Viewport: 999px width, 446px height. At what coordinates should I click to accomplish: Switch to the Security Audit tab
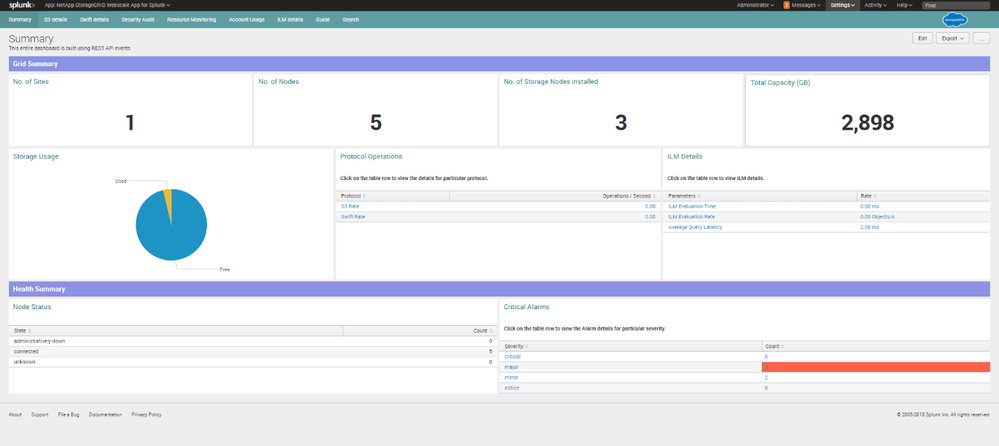[138, 19]
